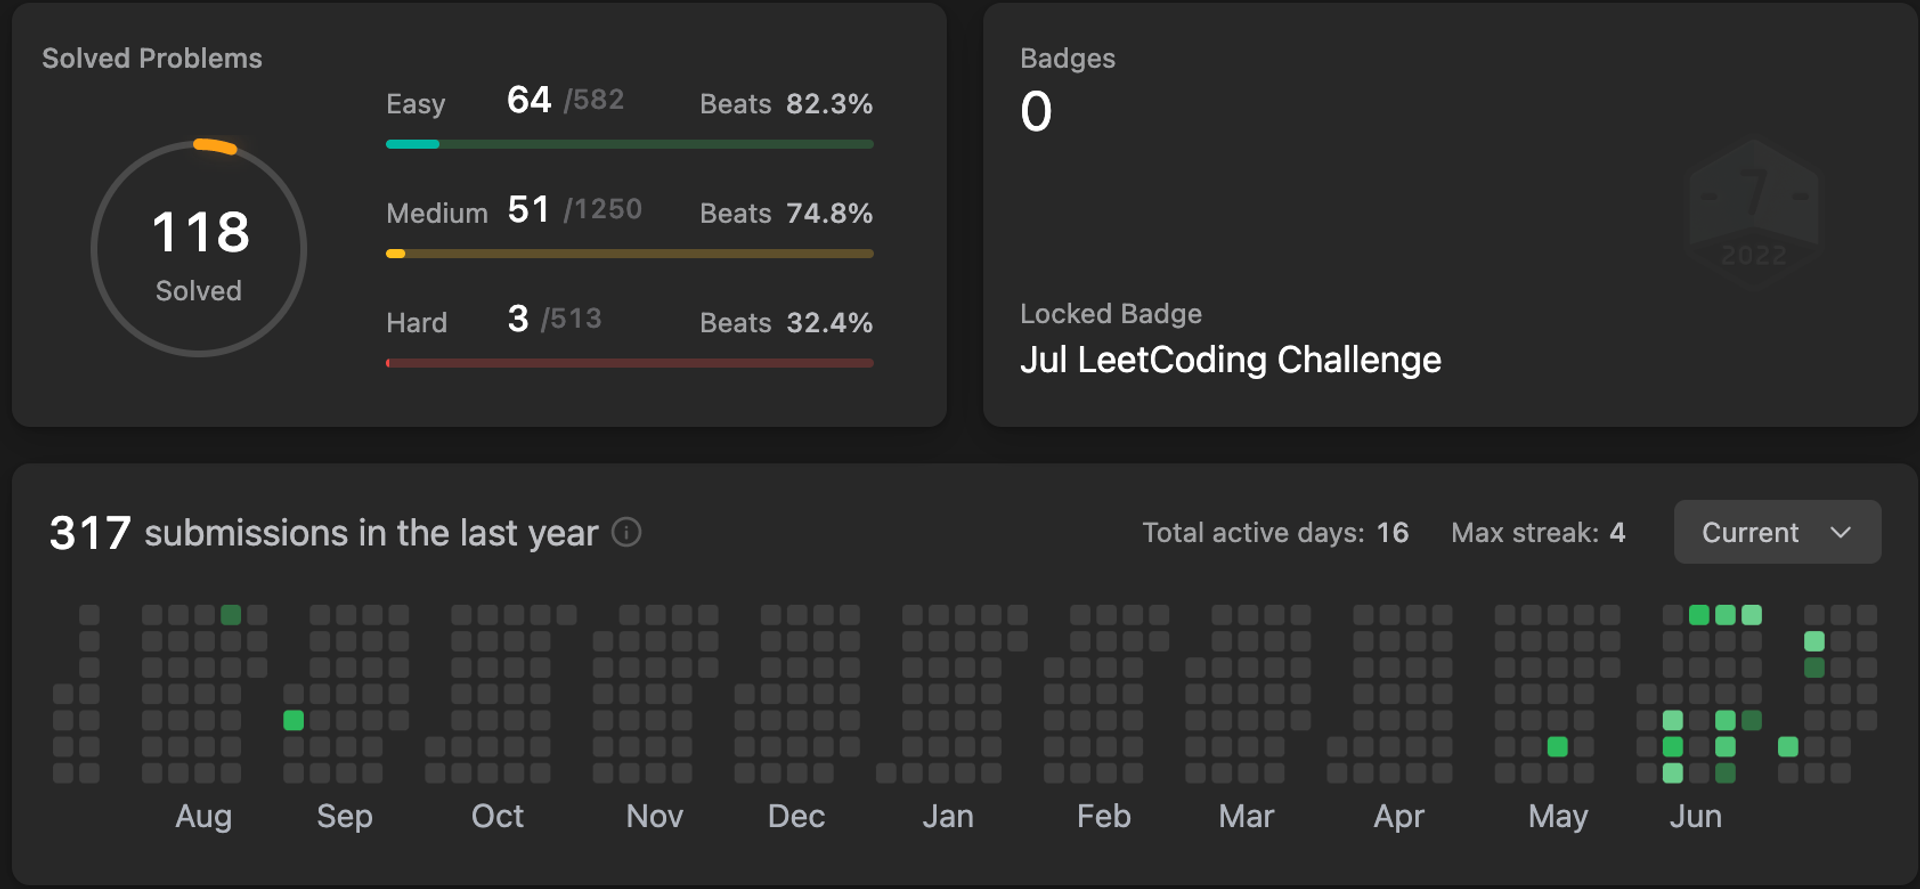This screenshot has width=1920, height=889.
Task: Select the Jun month label
Action: 1696,816
